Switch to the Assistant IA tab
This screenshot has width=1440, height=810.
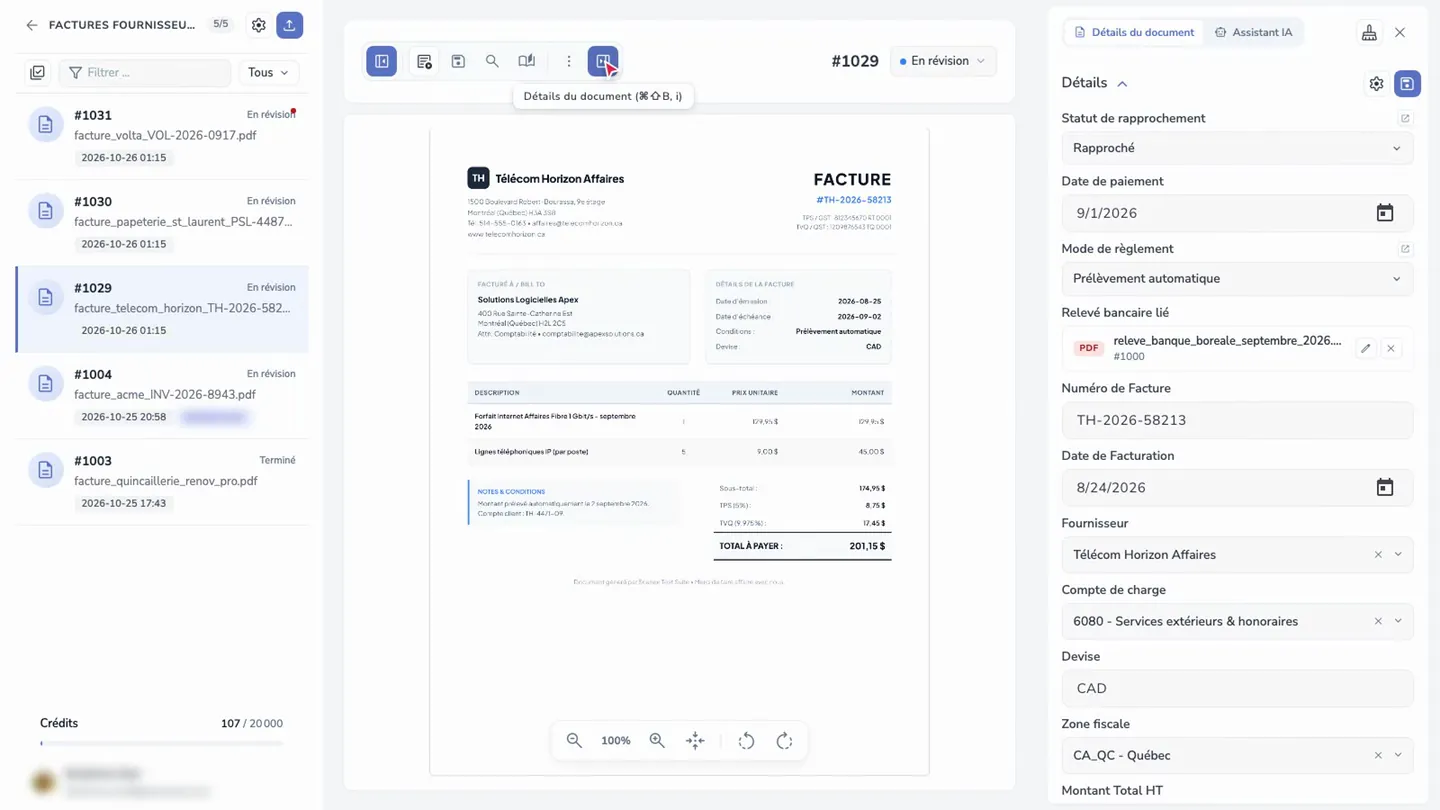point(1253,32)
